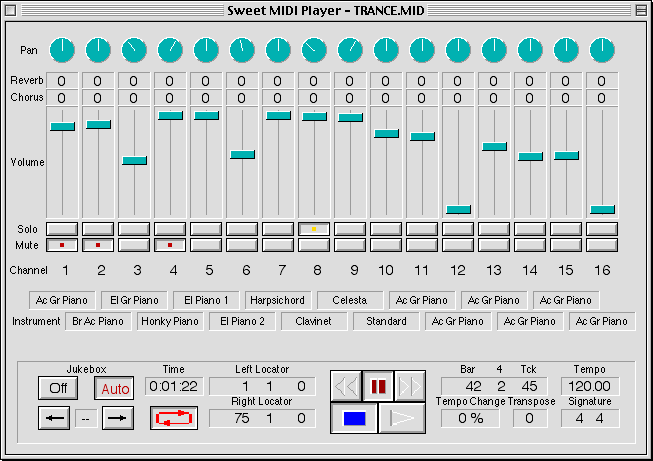Screen dimensions: 653x461
Task: Click the Transpose value field
Action: point(529,418)
